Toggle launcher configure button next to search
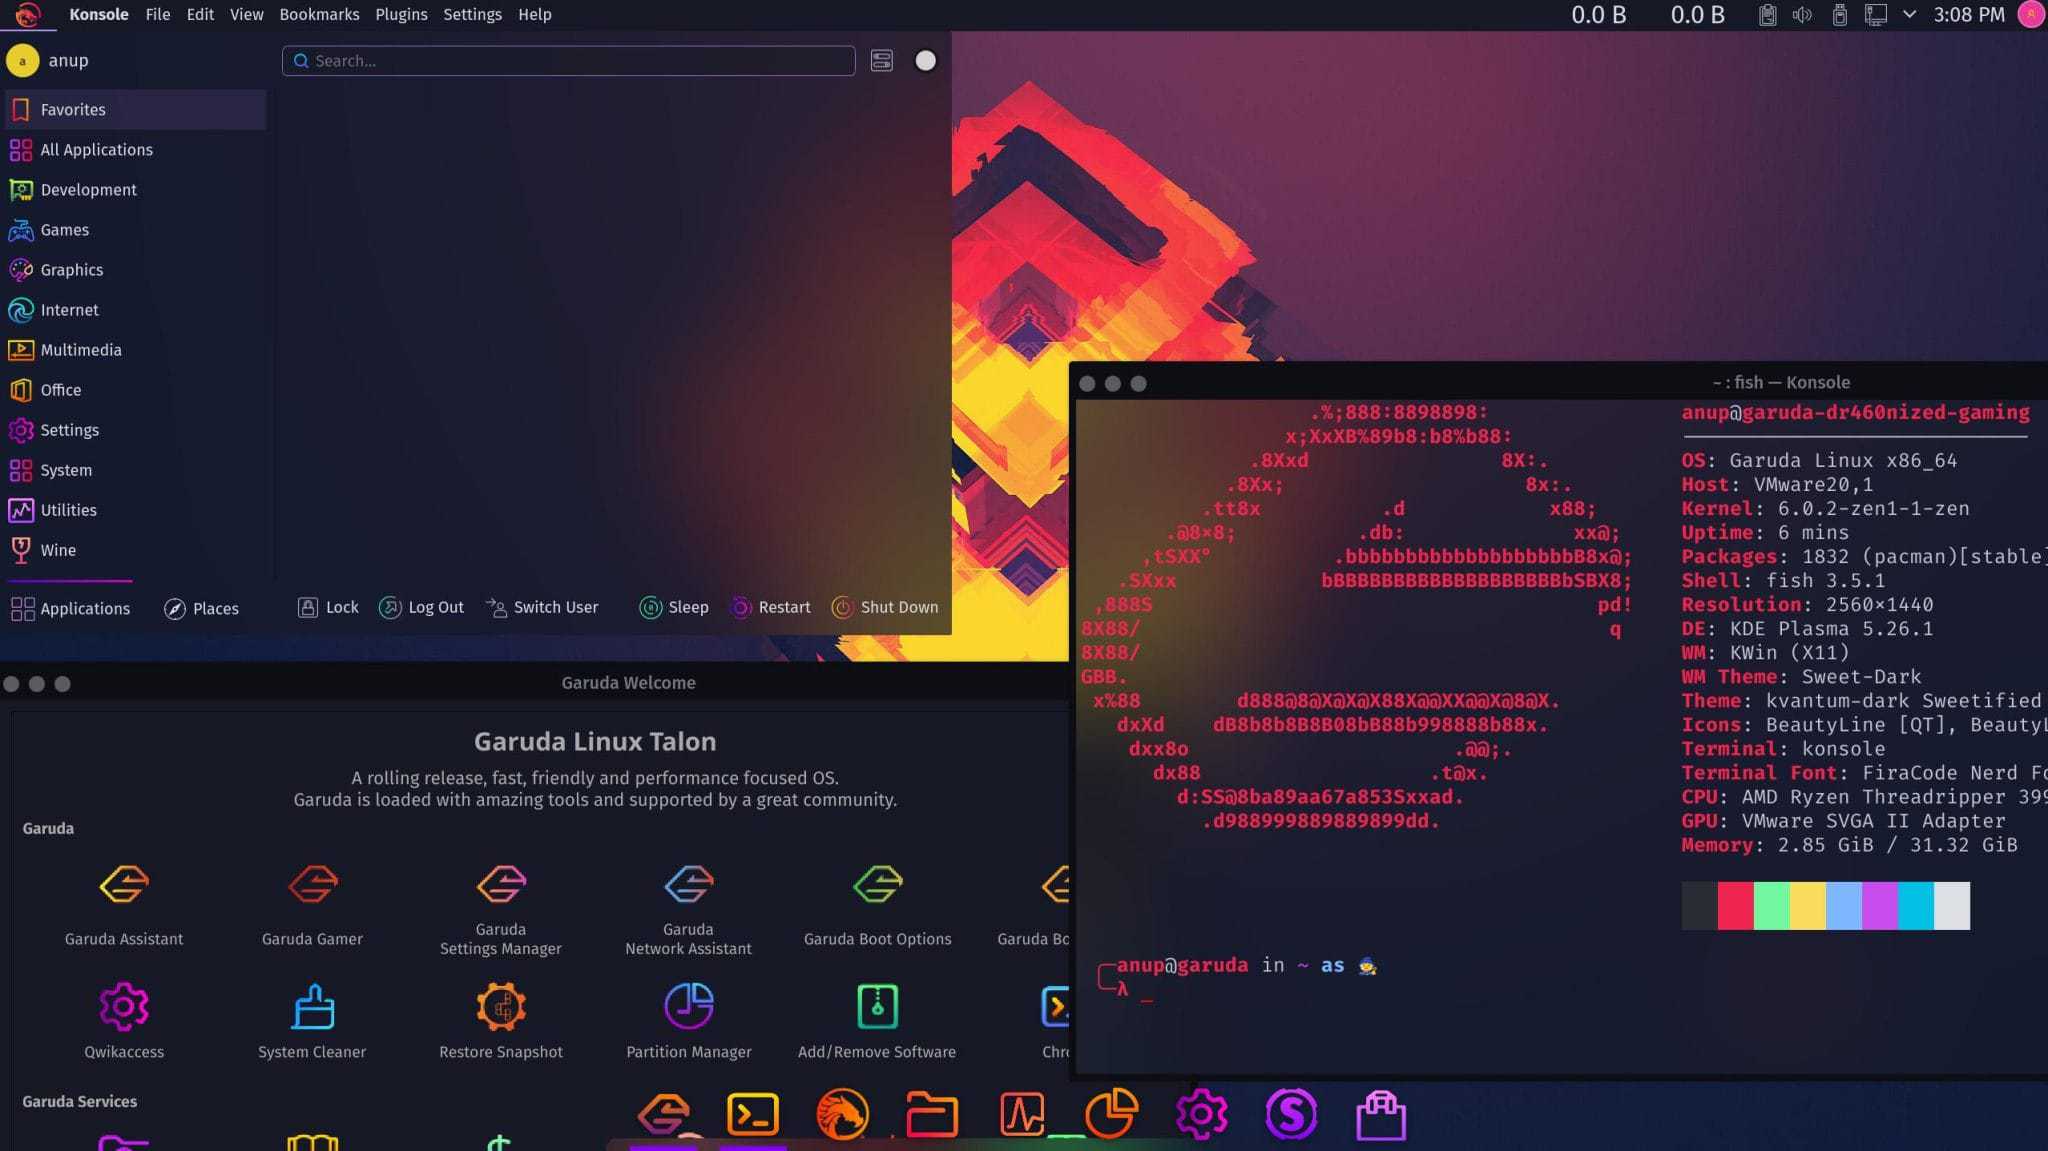 pos(881,61)
